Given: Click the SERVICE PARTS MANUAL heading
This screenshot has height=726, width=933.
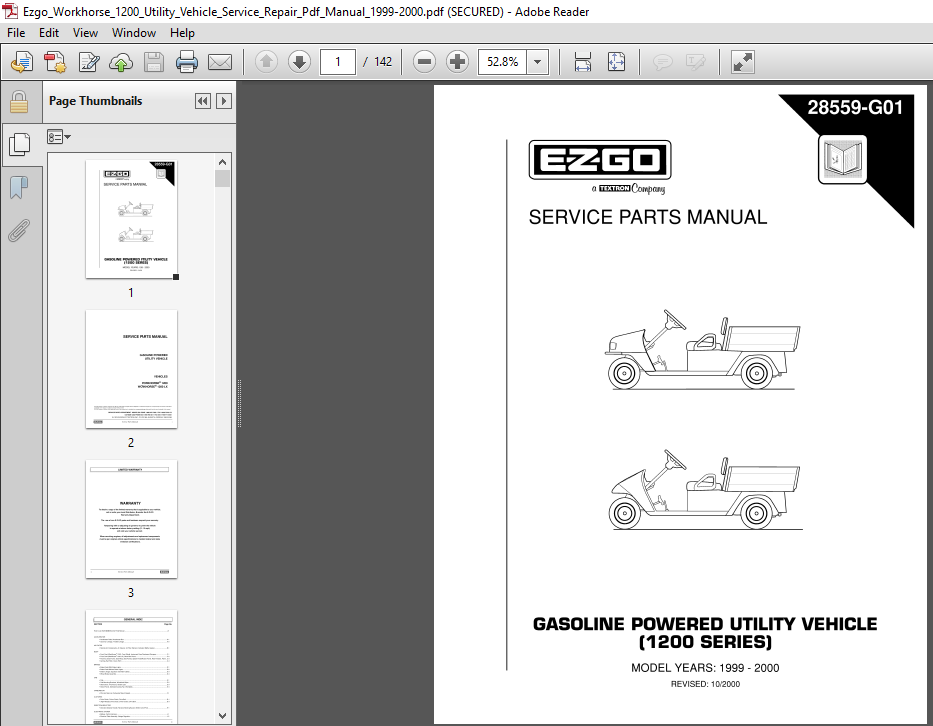Looking at the screenshot, I should [x=648, y=217].
